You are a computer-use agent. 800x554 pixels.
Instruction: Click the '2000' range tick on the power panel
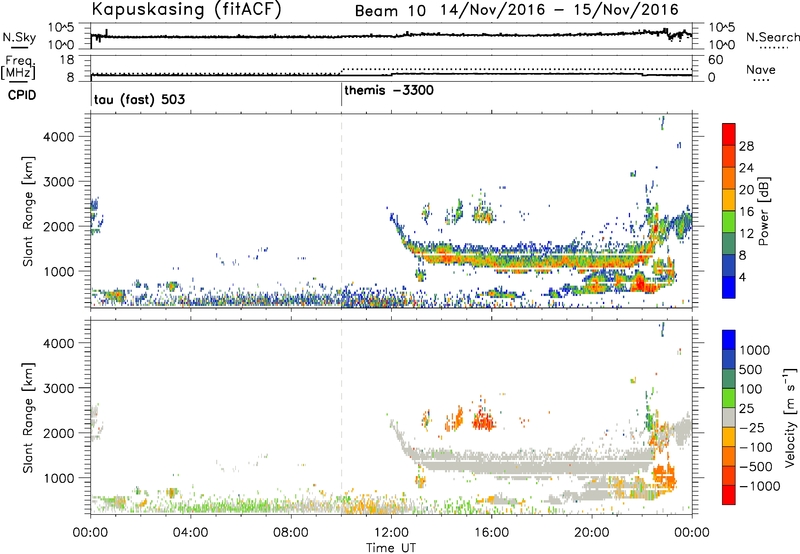58,226
